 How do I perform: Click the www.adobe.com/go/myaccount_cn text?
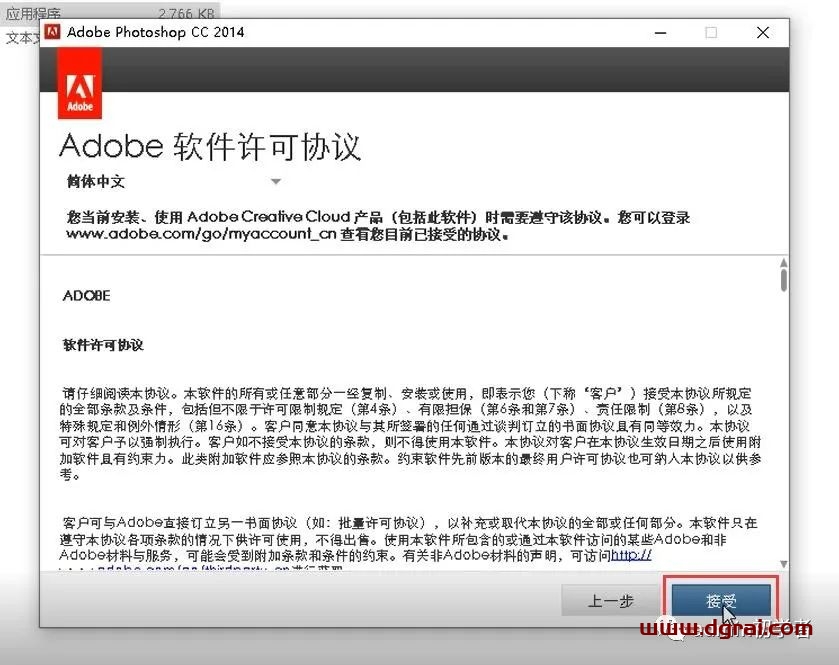click(201, 234)
